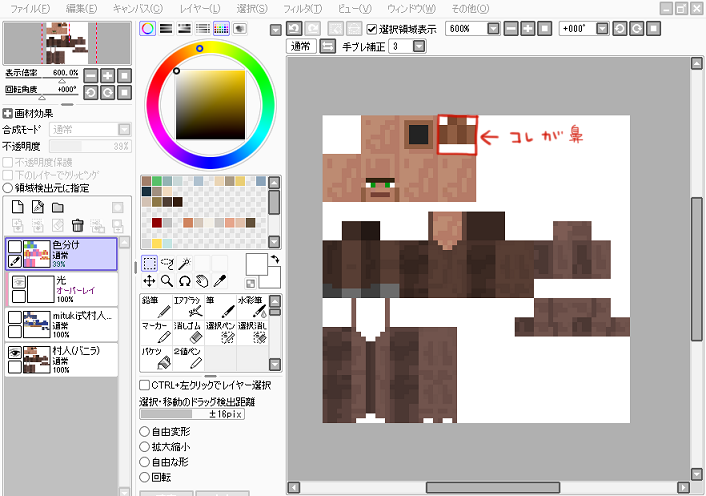706x496 pixels.
Task: Choose the 消しゴム eraser tool
Action: pos(188,333)
